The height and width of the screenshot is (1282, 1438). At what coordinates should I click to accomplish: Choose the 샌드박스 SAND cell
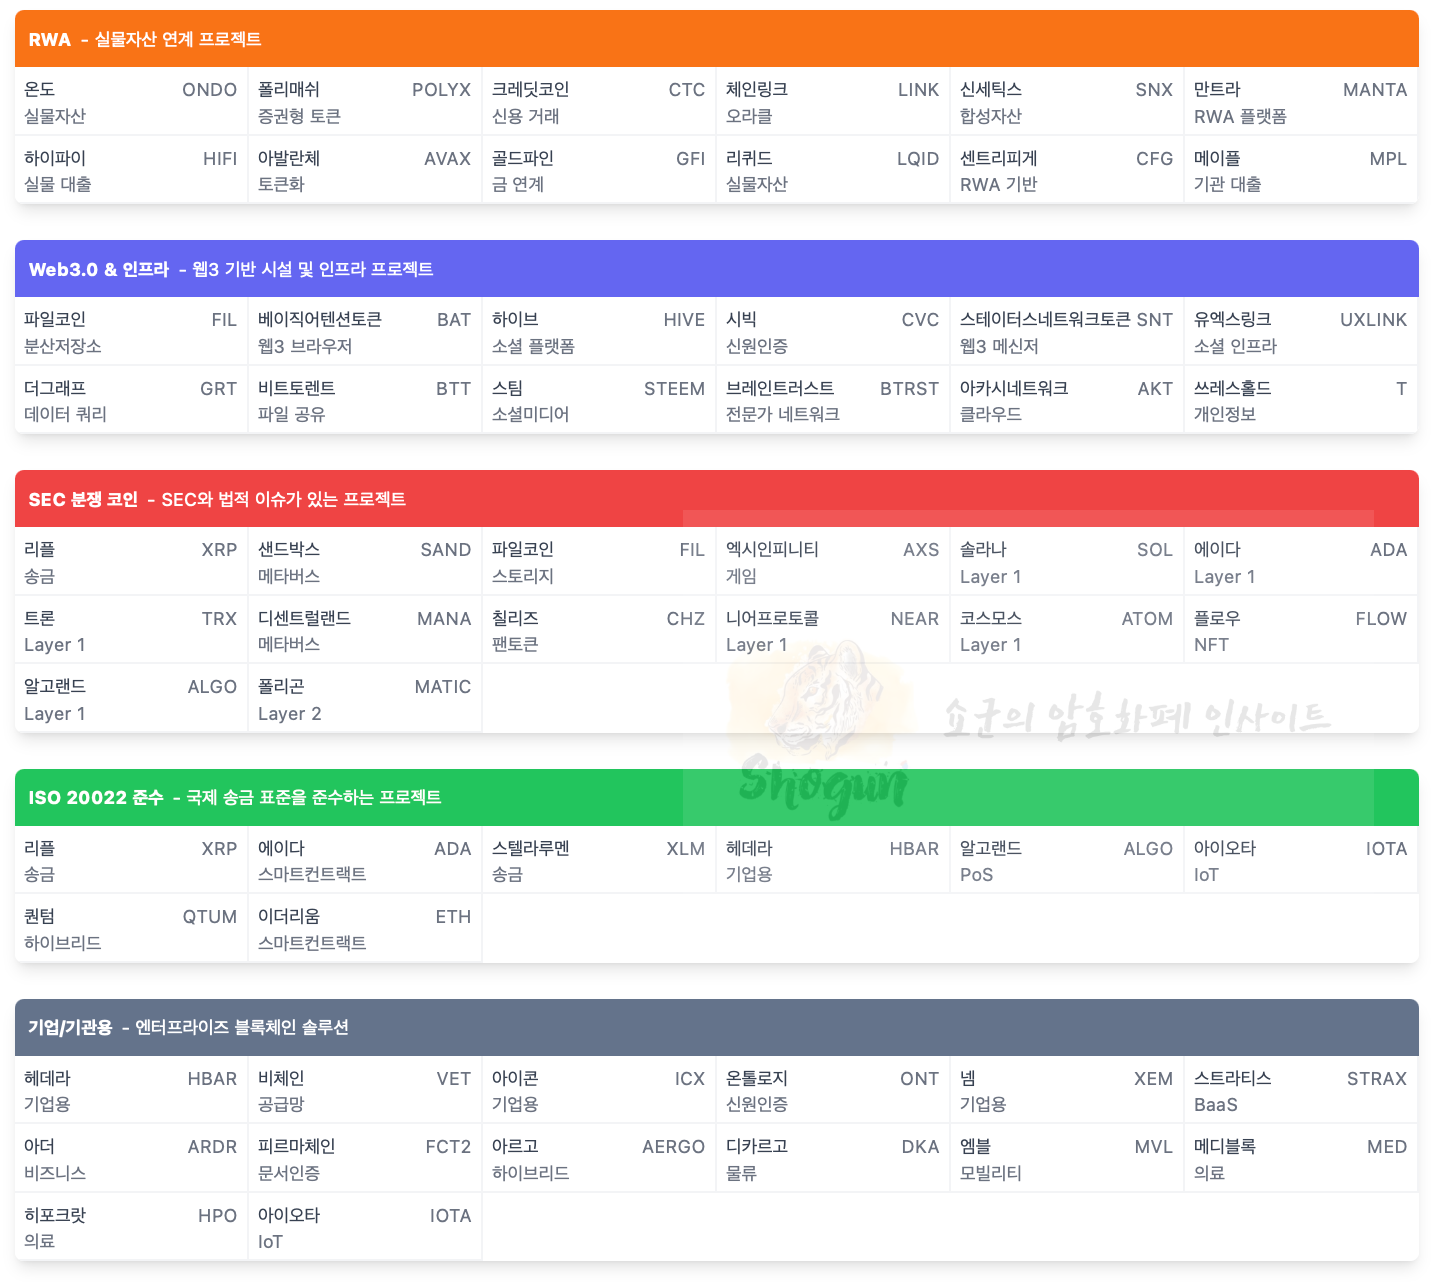pyautogui.click(x=365, y=562)
